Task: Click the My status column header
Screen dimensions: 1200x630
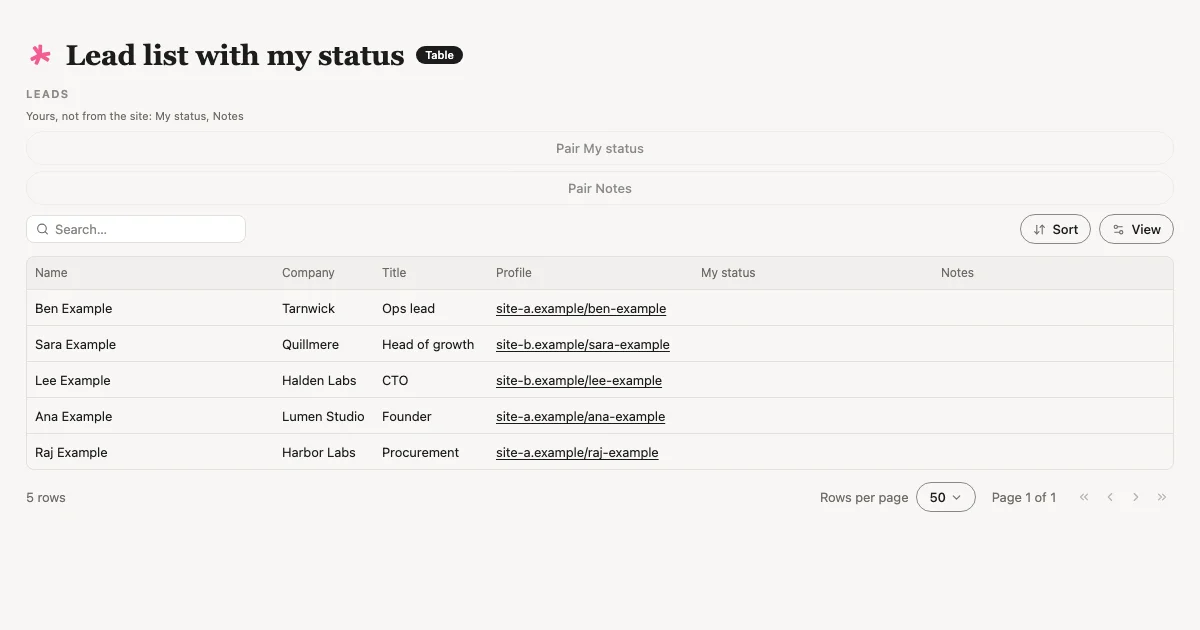Action: click(728, 272)
